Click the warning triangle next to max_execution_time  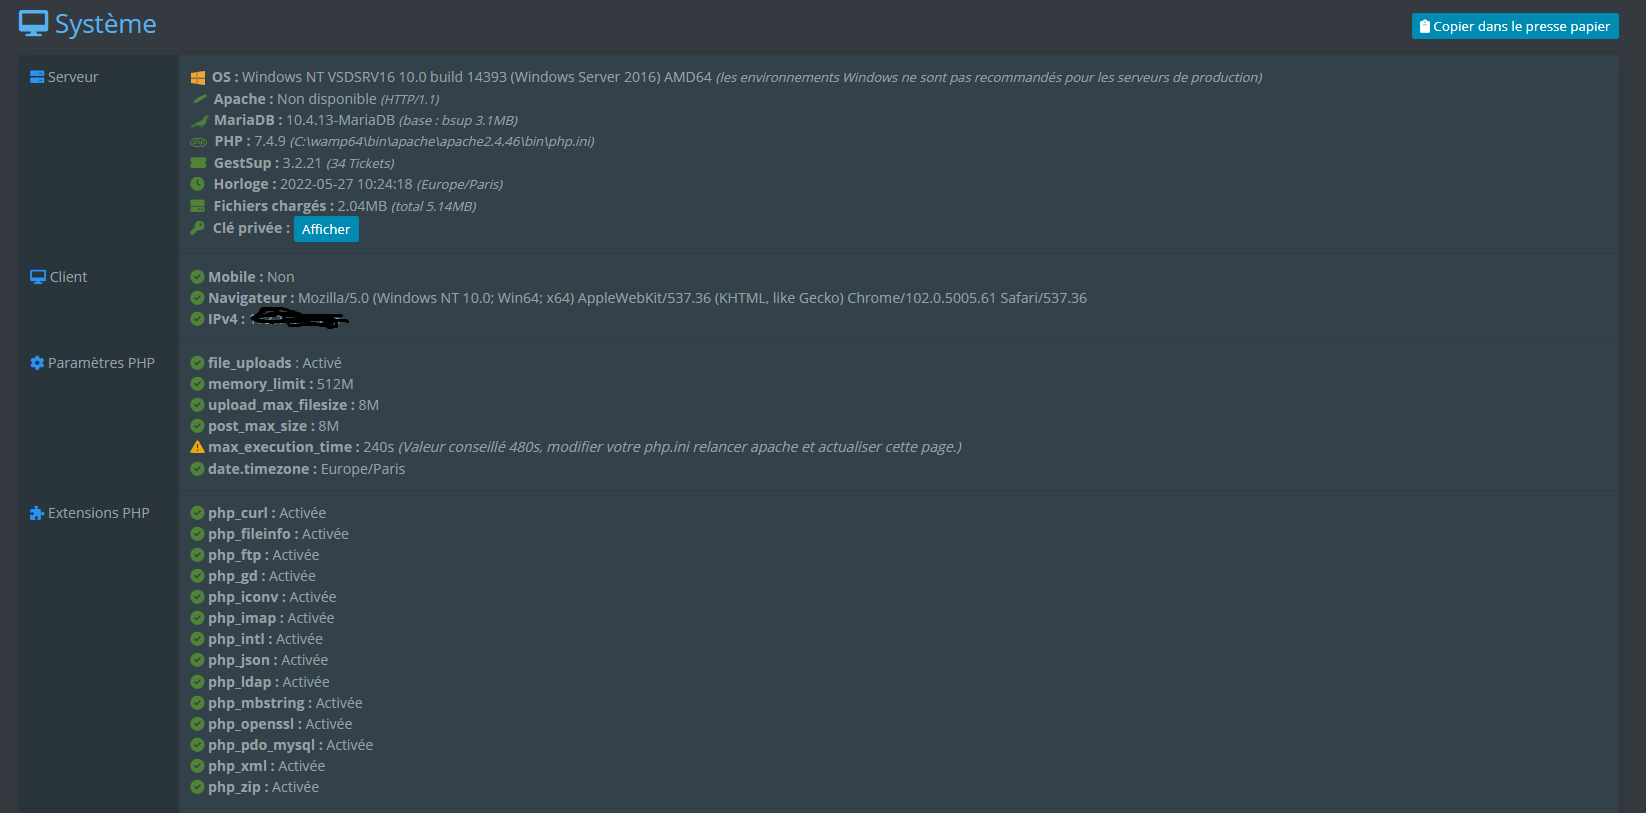pyautogui.click(x=198, y=447)
